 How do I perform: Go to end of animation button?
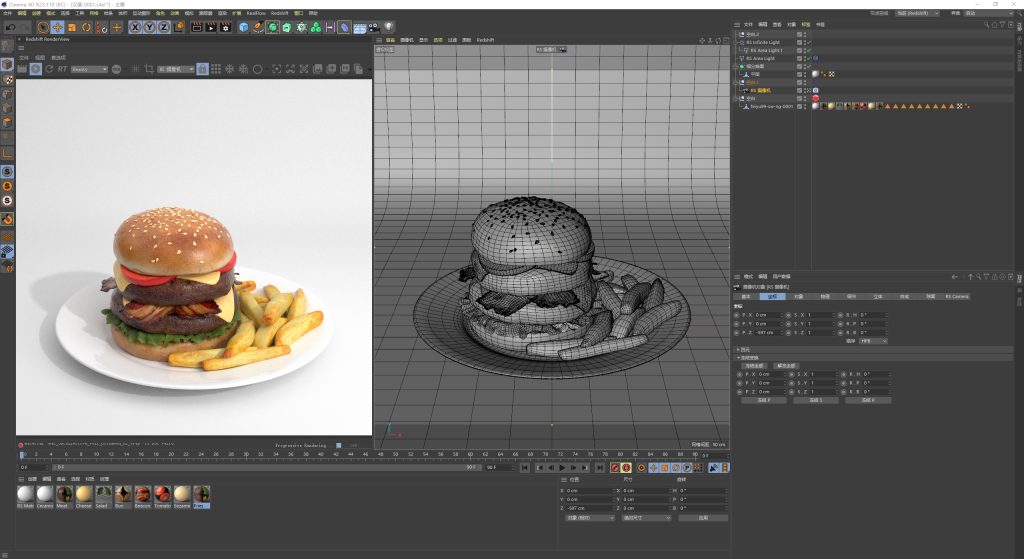(600, 468)
